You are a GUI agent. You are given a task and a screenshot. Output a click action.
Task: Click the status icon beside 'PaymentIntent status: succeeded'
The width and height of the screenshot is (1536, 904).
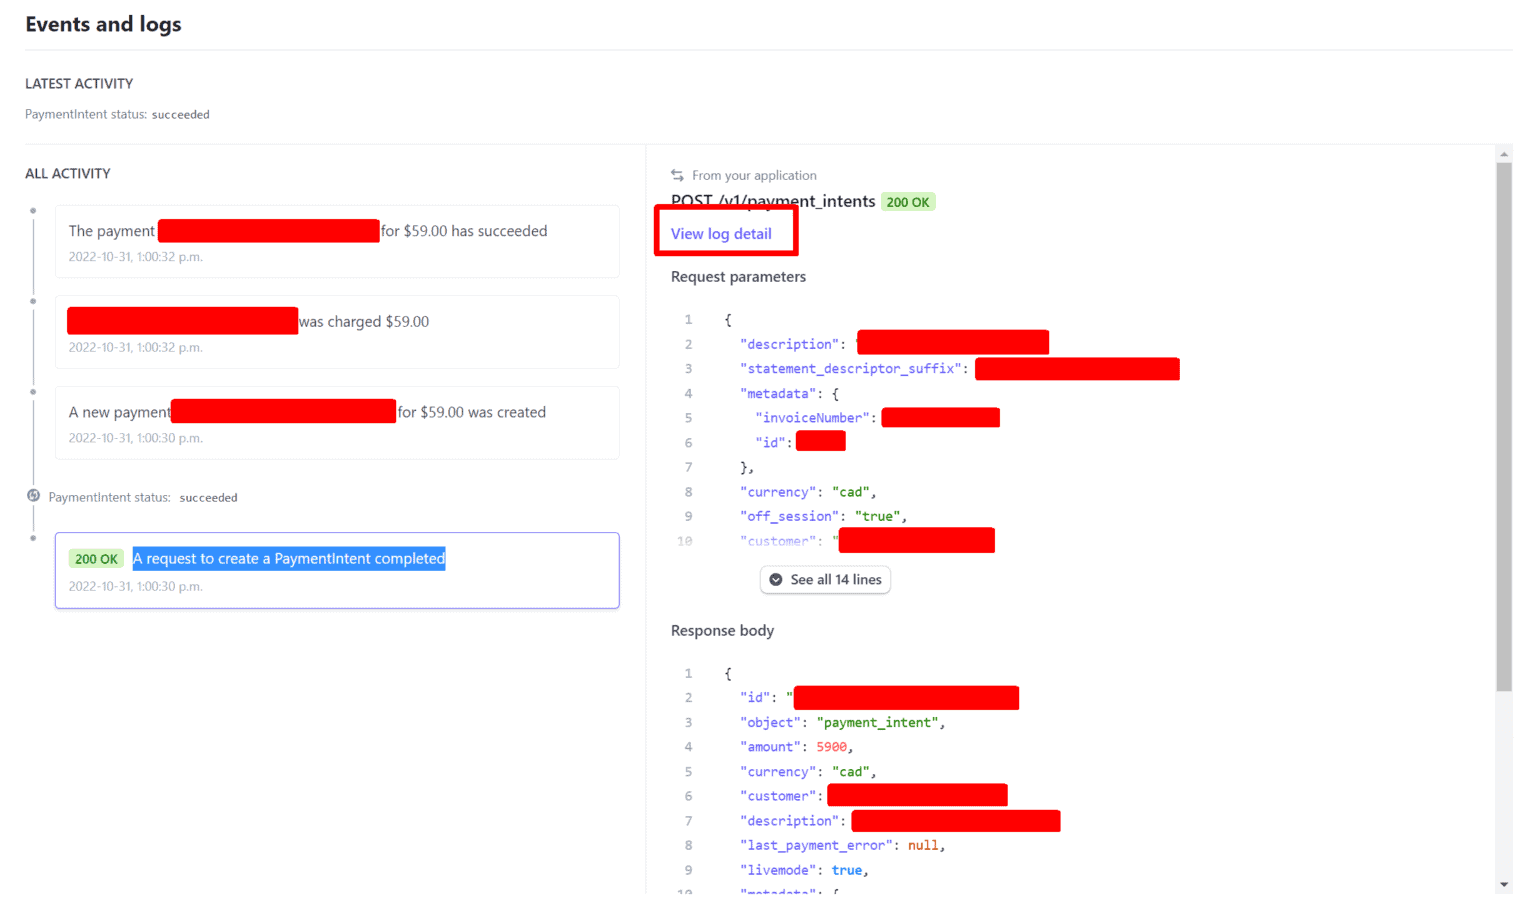click(x=33, y=497)
